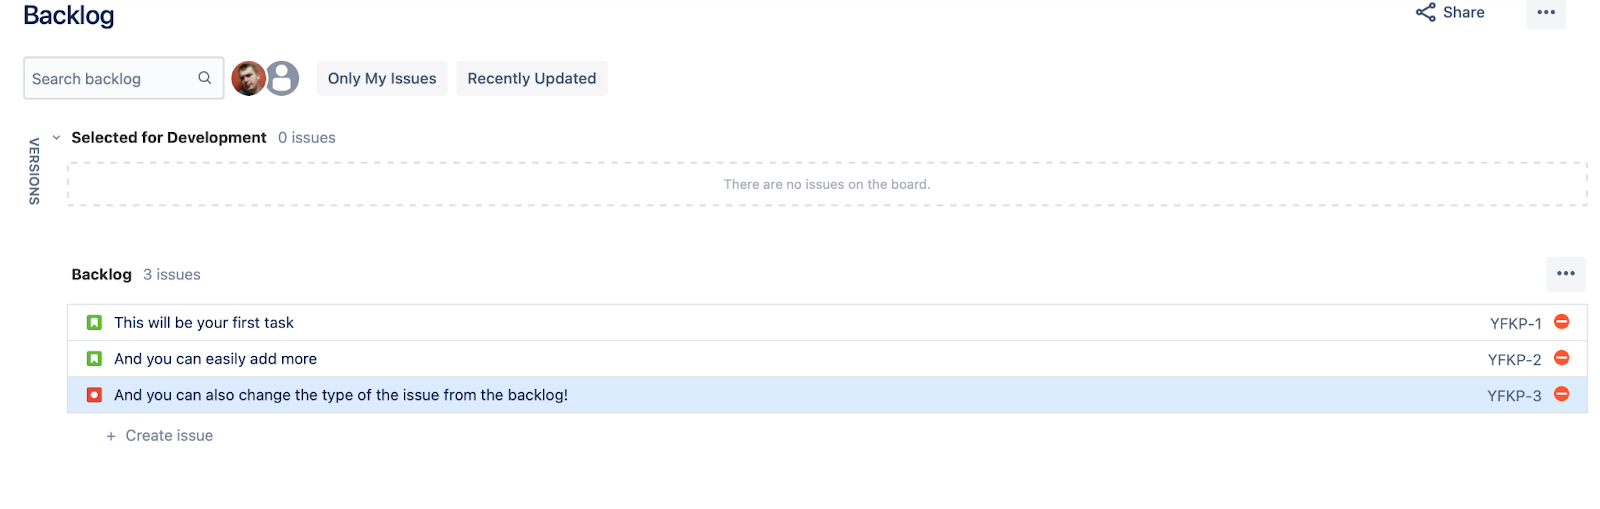Viewport: 1600px width, 509px height.
Task: Expand the VERSIONS side panel
Action: tap(34, 171)
